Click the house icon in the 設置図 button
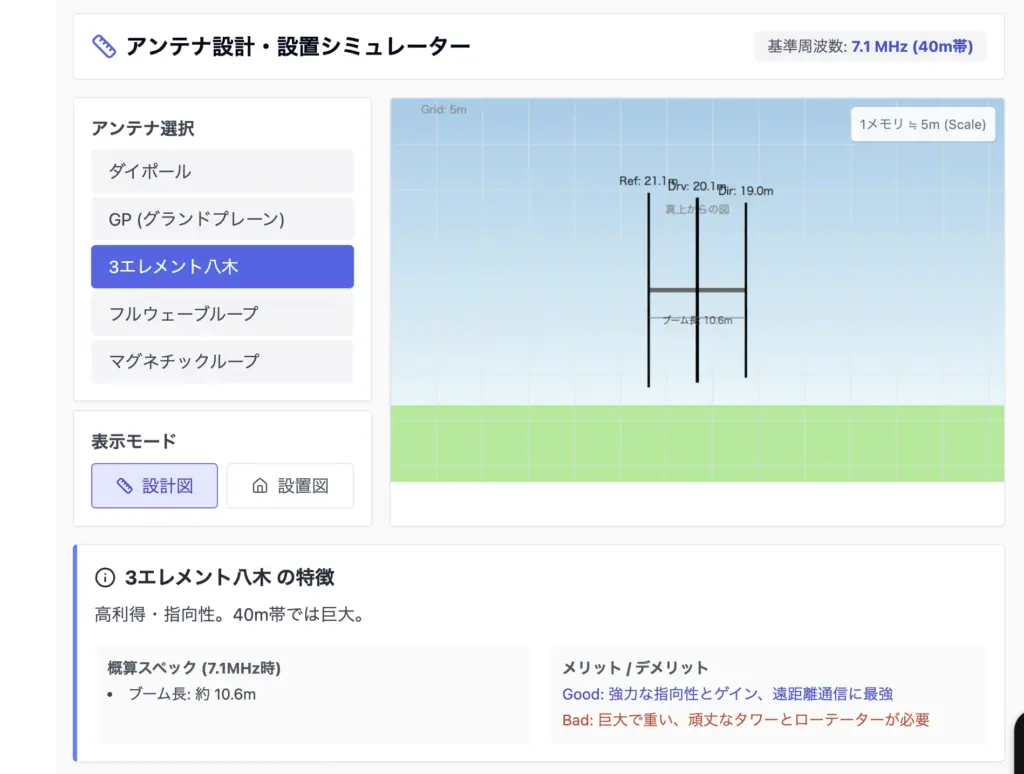 pyautogui.click(x=260, y=486)
